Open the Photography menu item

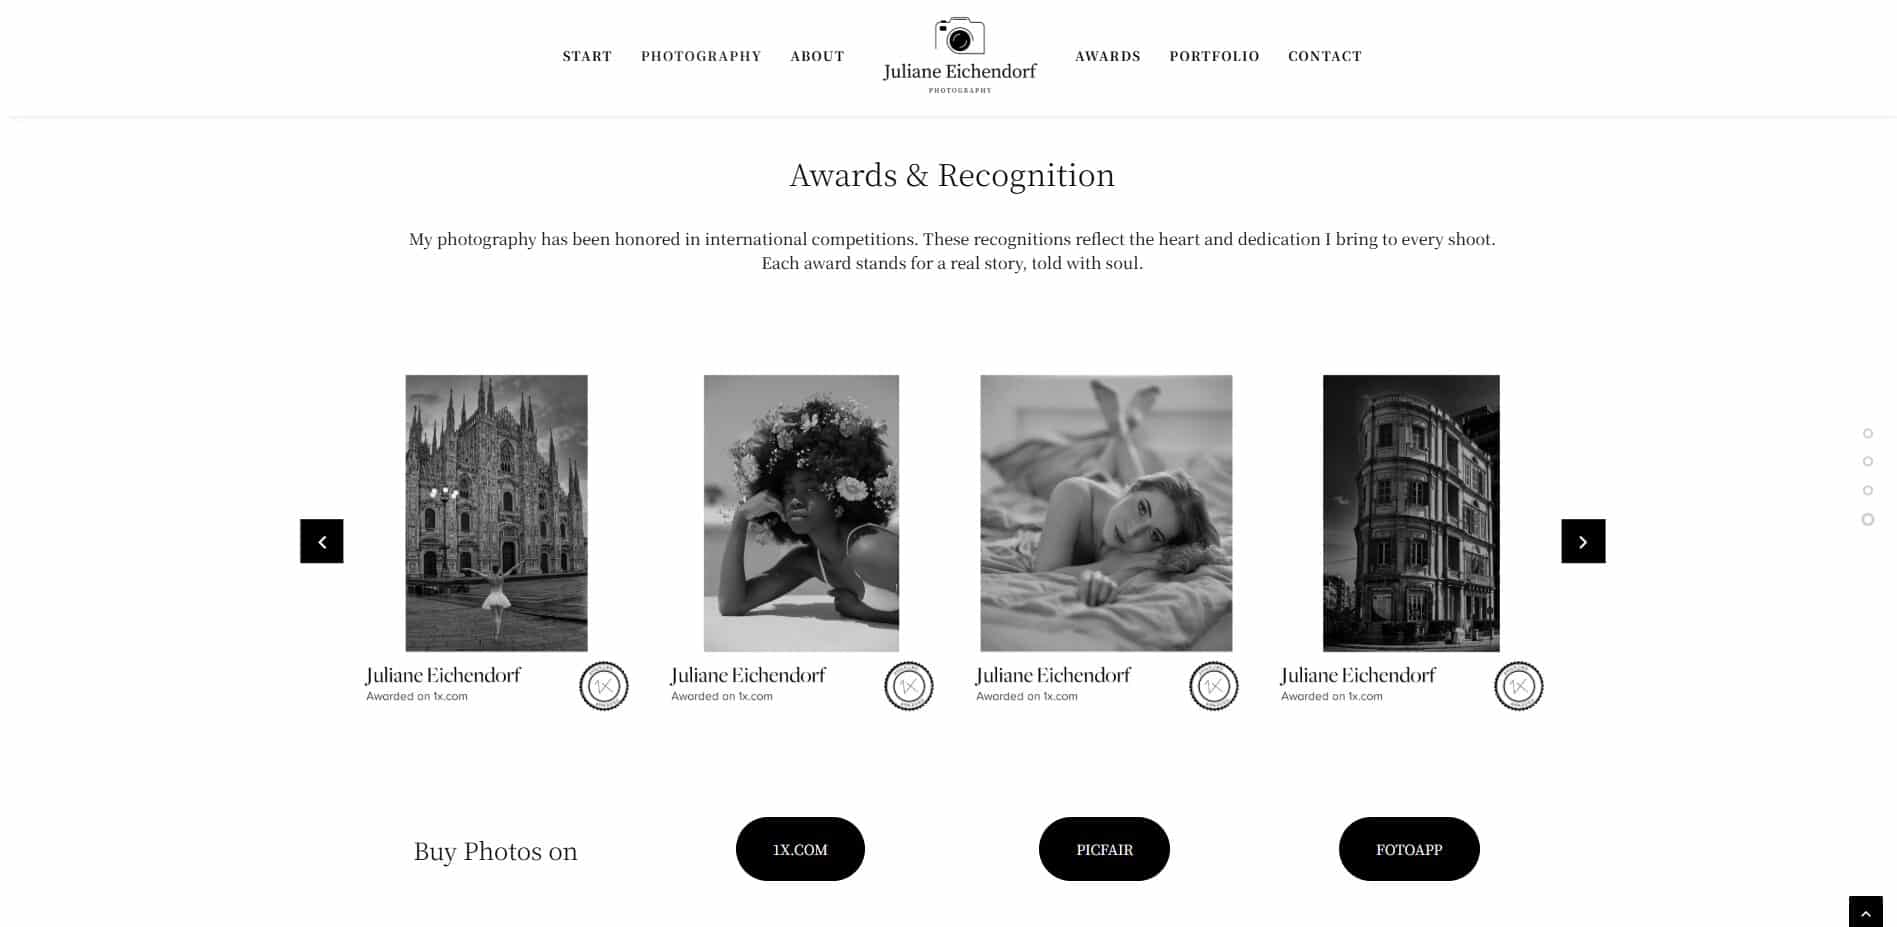(x=701, y=56)
